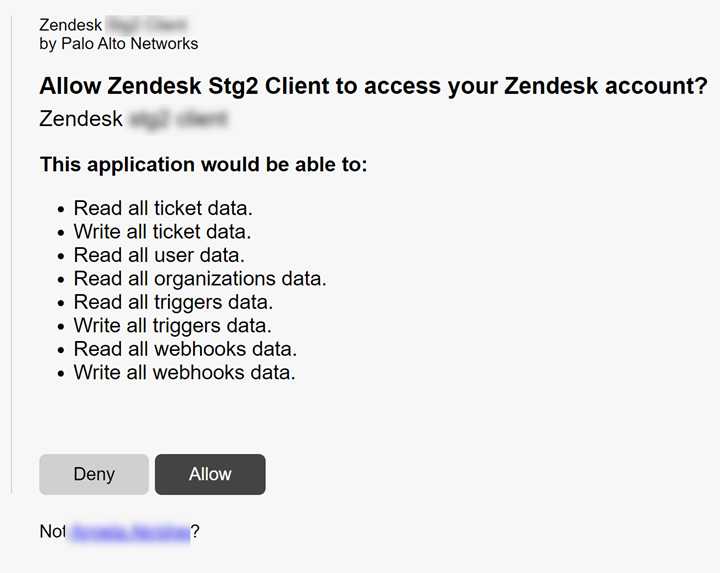Click the Allow button
This screenshot has width=720, height=573.
210,474
